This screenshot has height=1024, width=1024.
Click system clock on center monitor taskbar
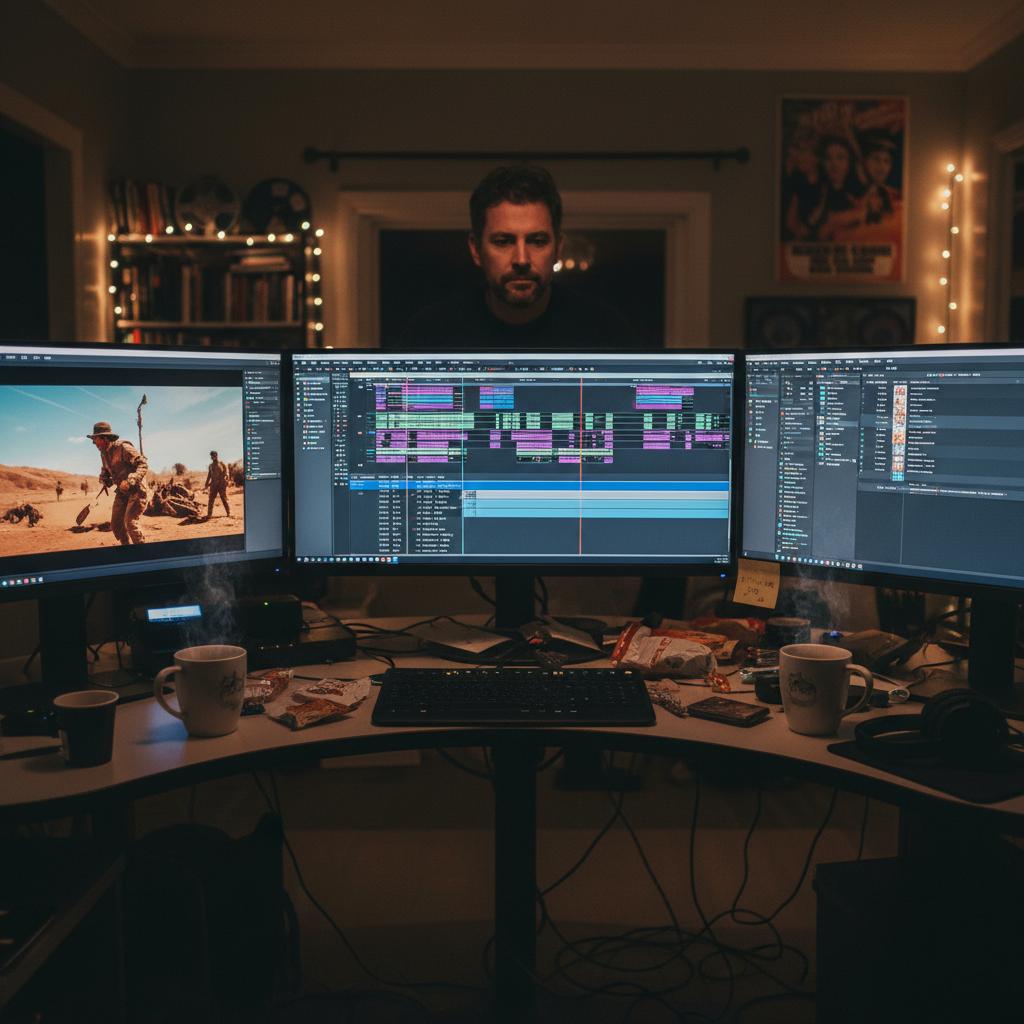(716, 561)
